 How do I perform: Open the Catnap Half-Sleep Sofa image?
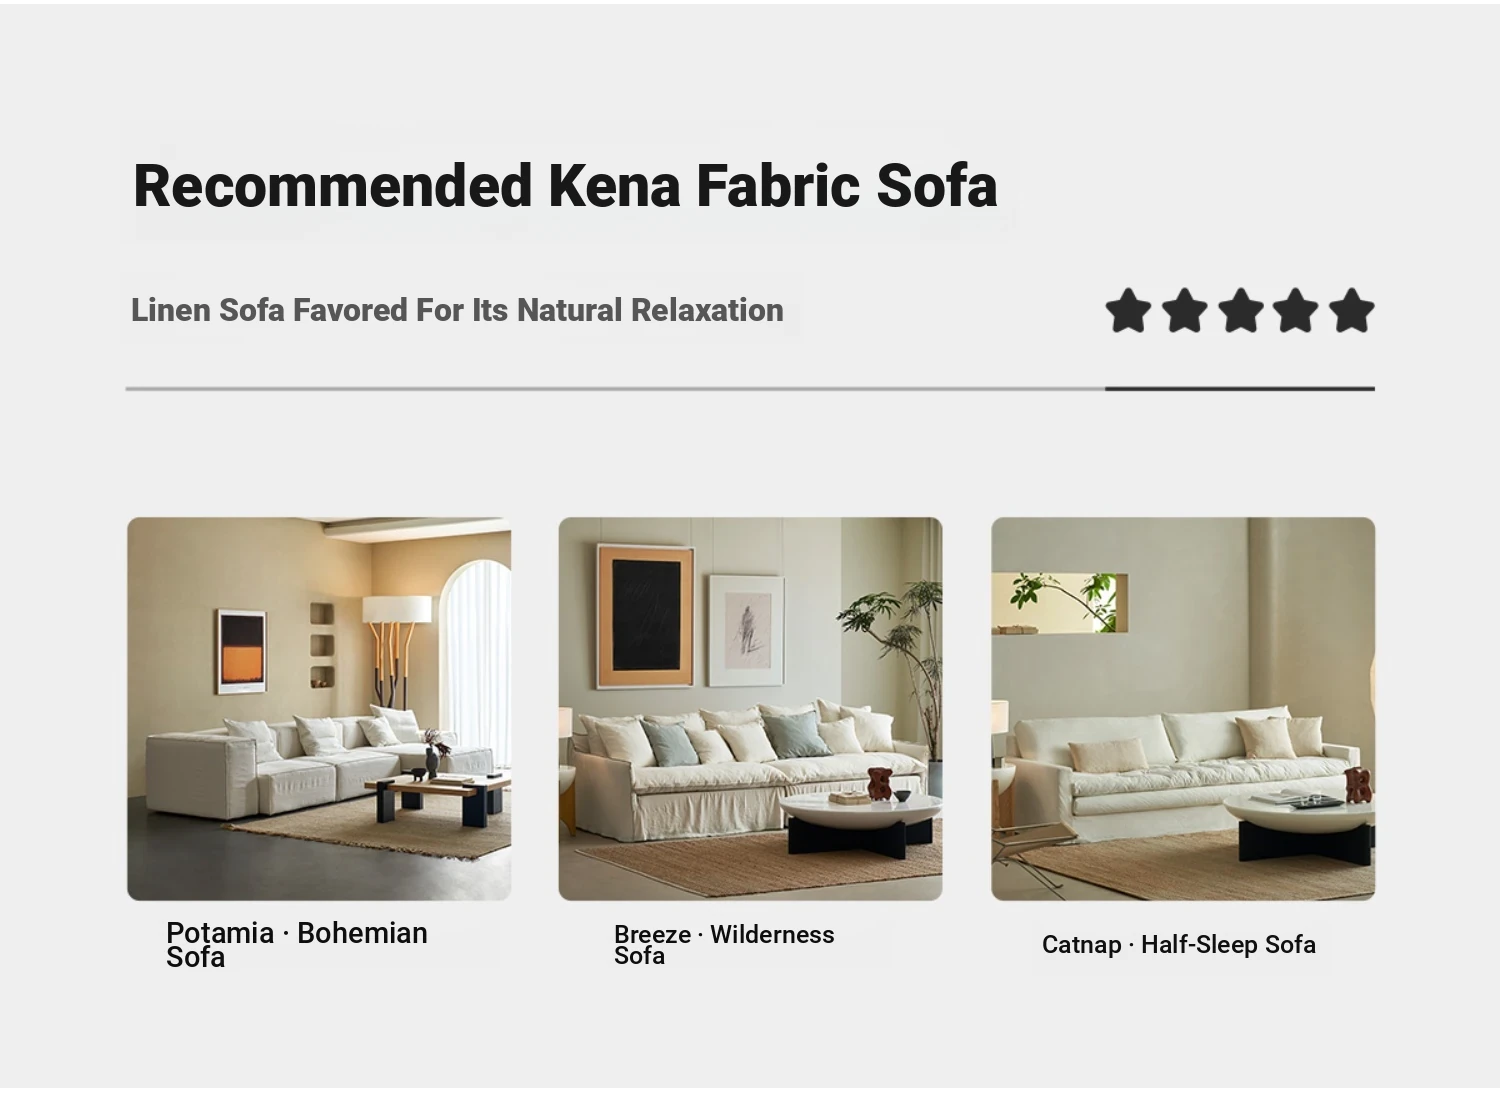pyautogui.click(x=1183, y=709)
